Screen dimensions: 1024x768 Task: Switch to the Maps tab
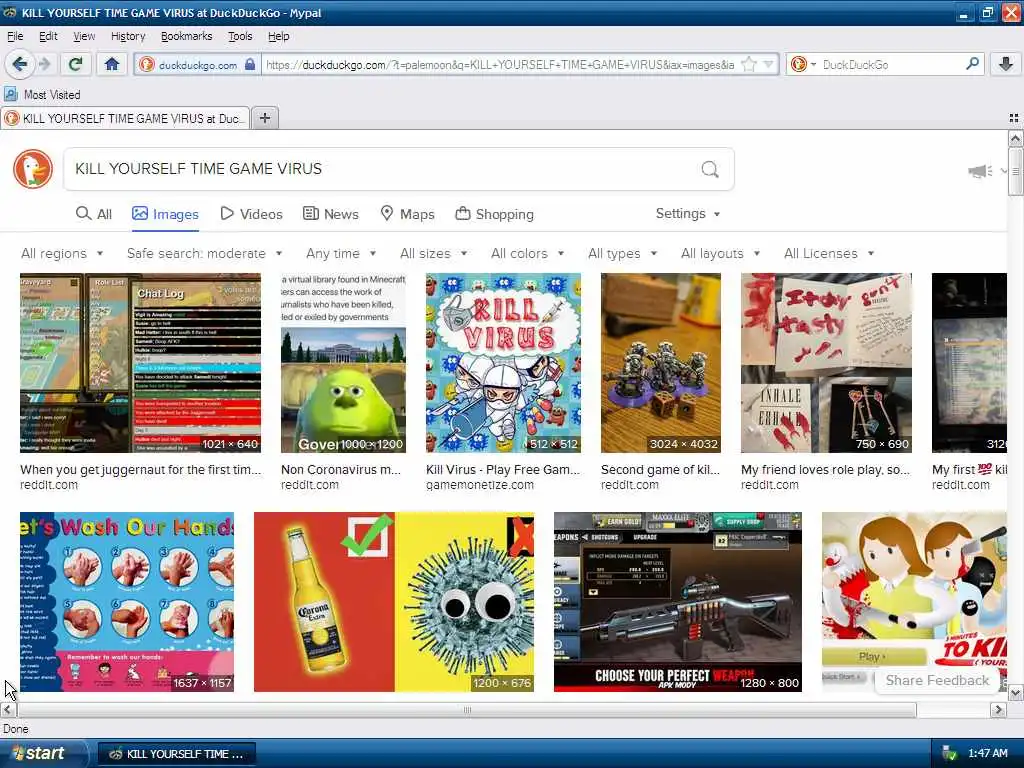[x=408, y=214]
